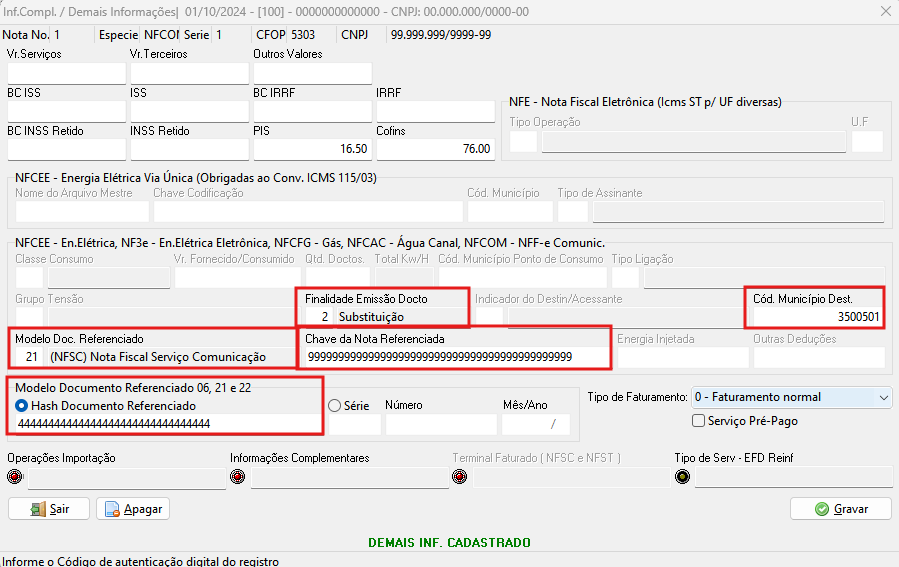This screenshot has height=567, width=899.
Task: Click Cód. Município Dest. field 3500501
Action: [x=818, y=316]
